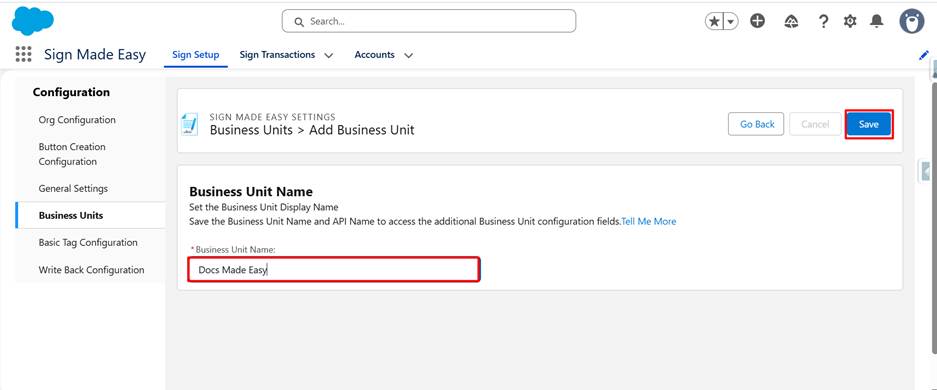937x390 pixels.
Task: Switch to the Sign Setup tab
Action: point(195,55)
